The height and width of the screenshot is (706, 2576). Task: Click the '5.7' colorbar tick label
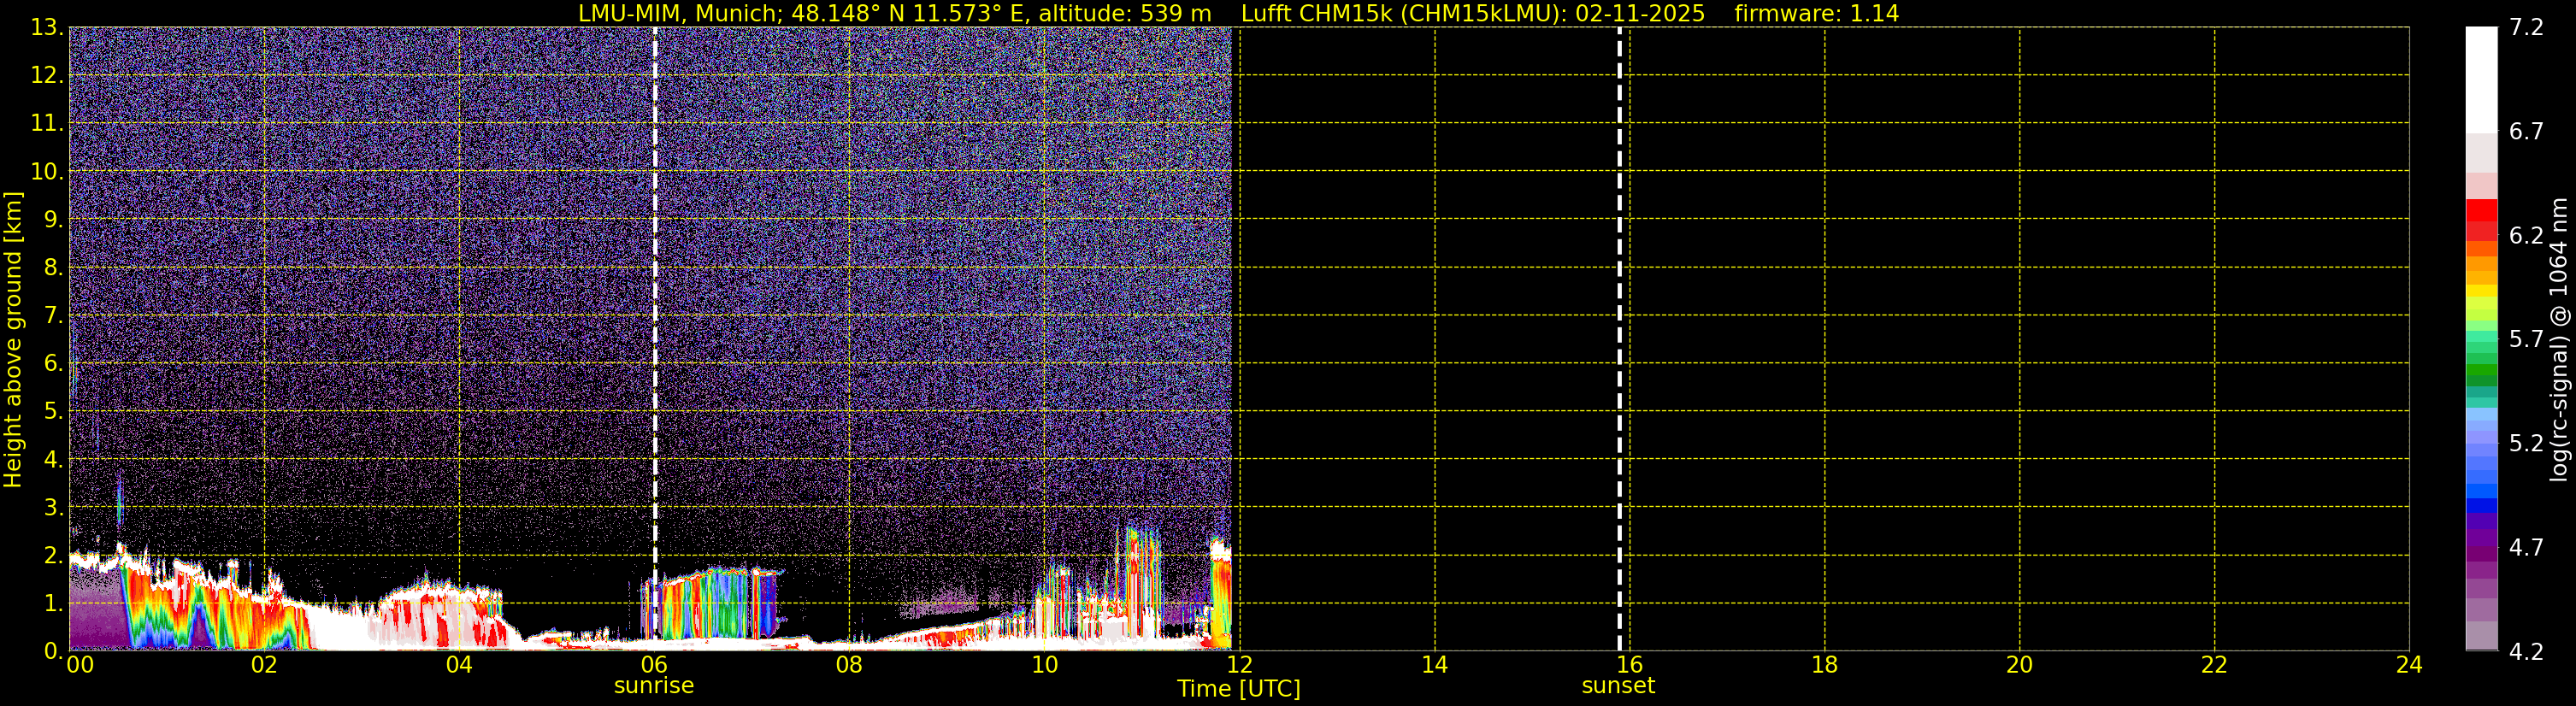pos(2526,340)
